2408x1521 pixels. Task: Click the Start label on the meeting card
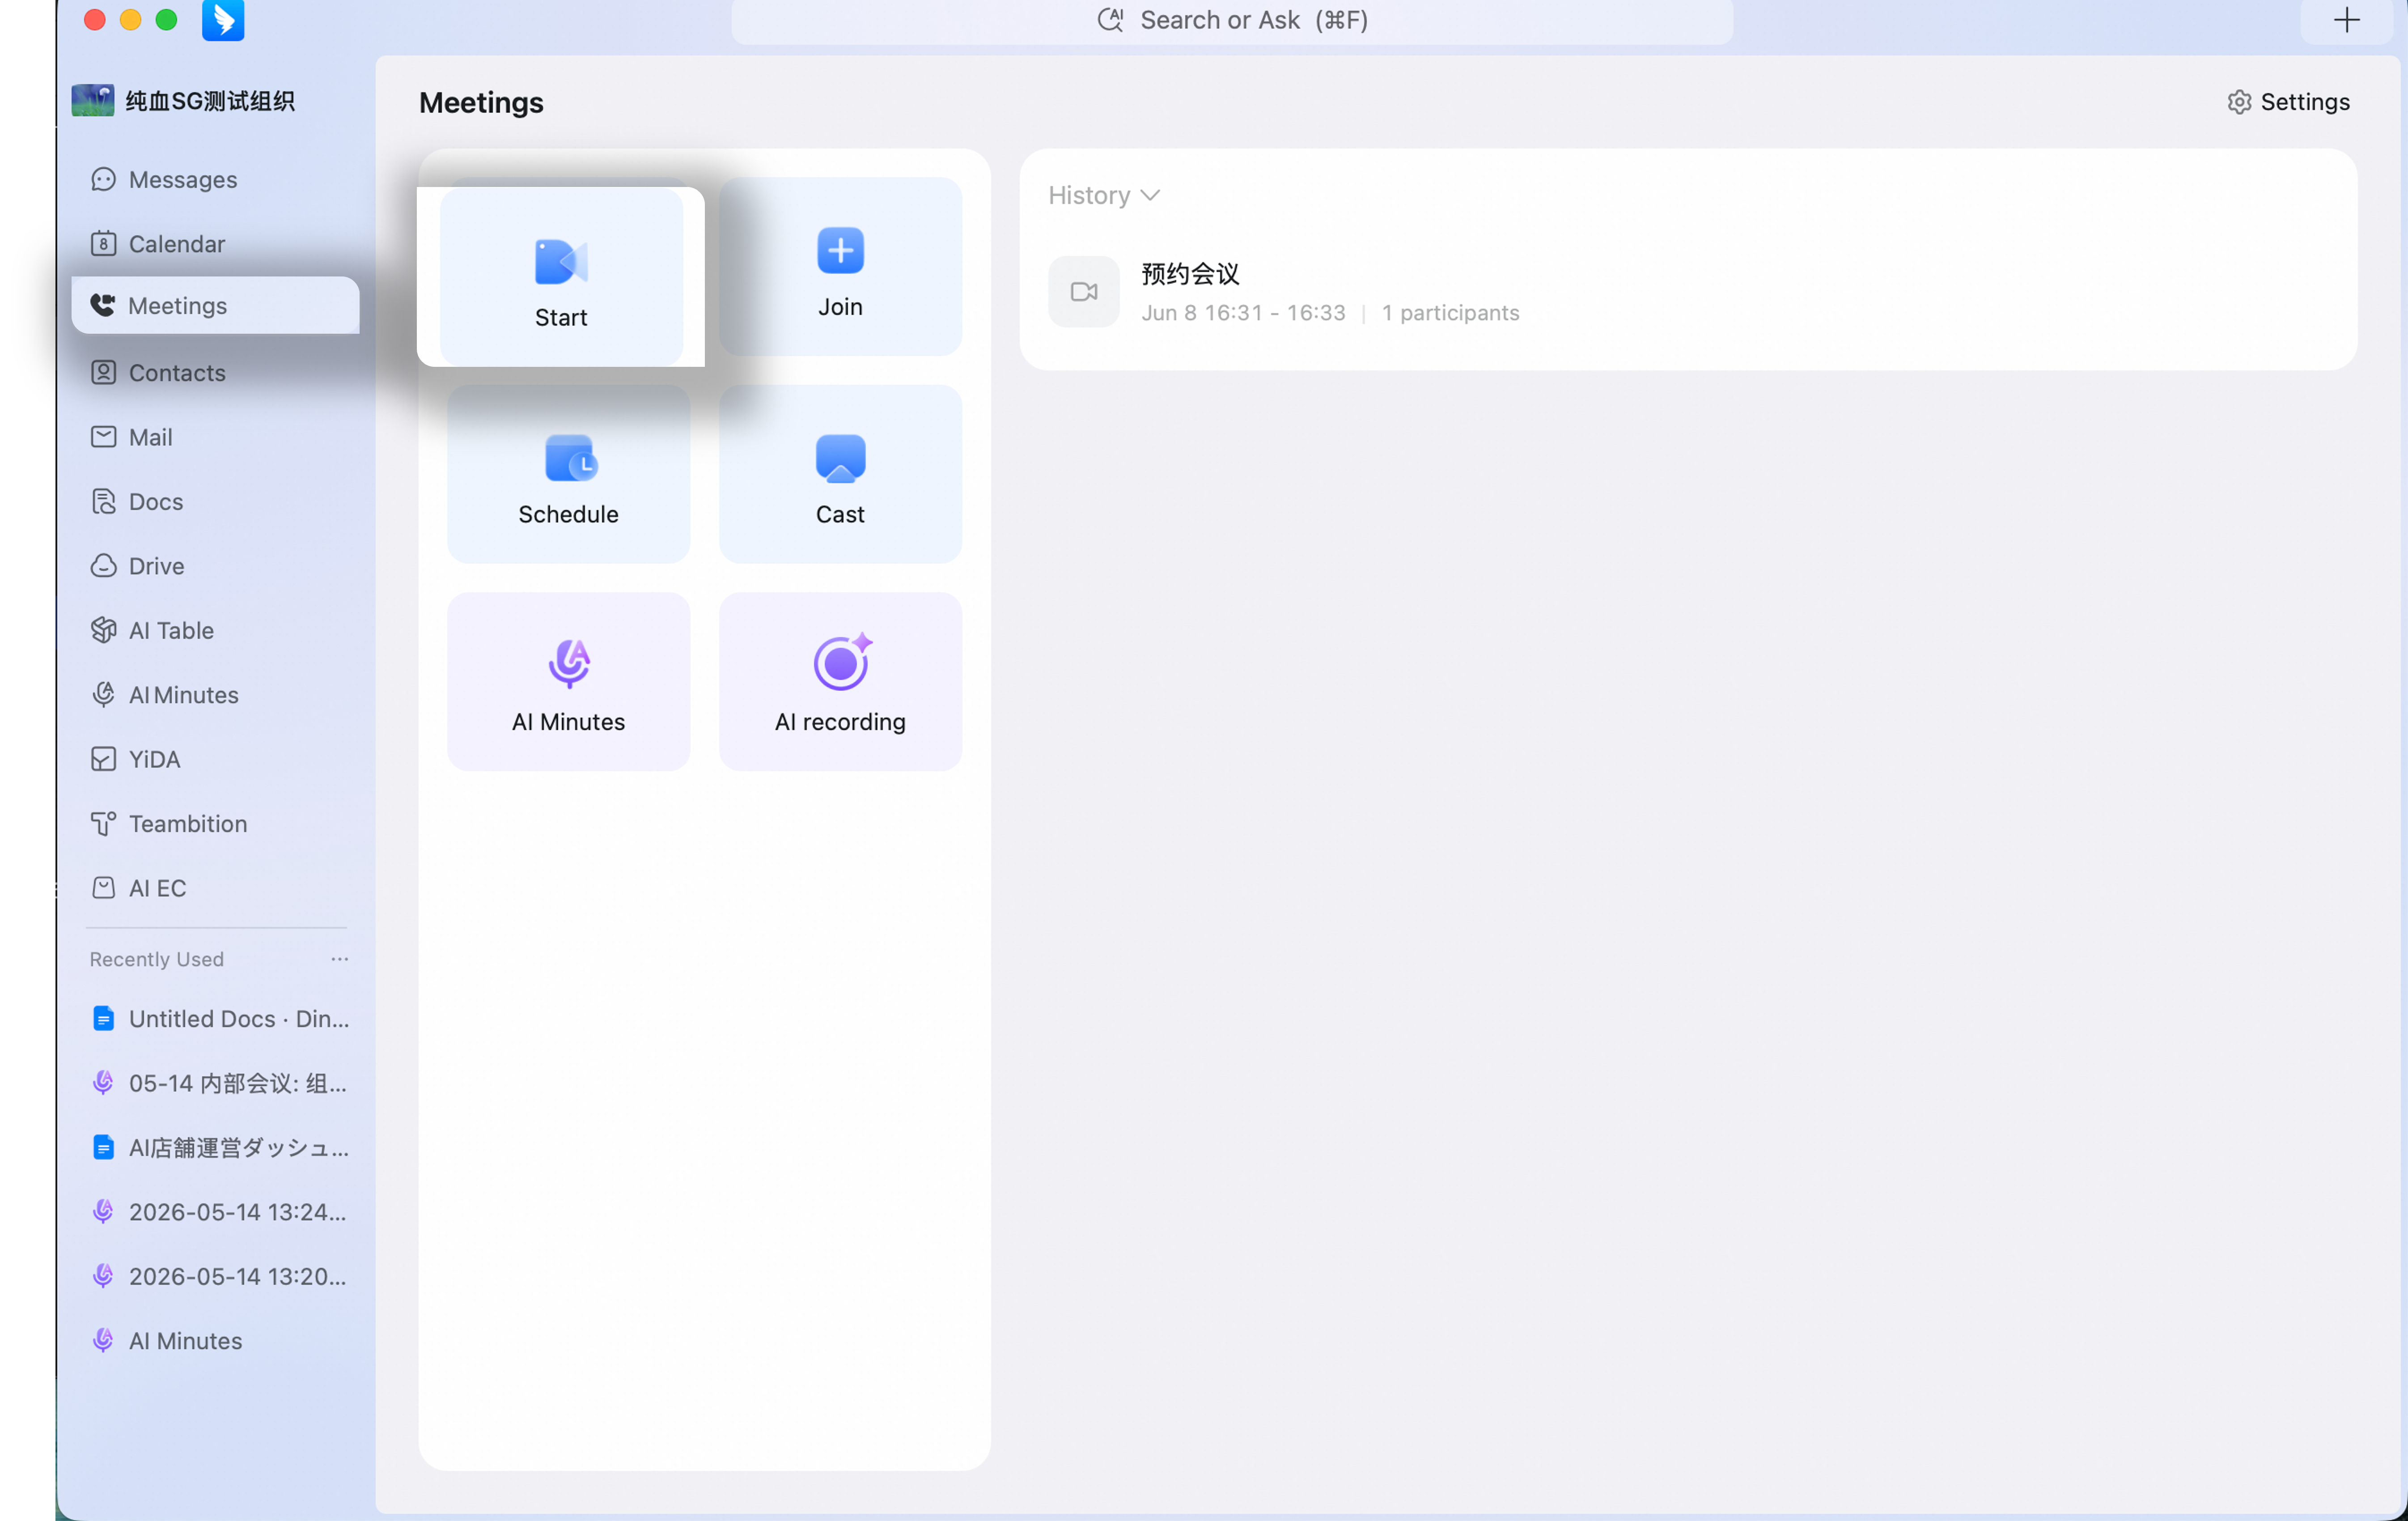pyautogui.click(x=561, y=318)
